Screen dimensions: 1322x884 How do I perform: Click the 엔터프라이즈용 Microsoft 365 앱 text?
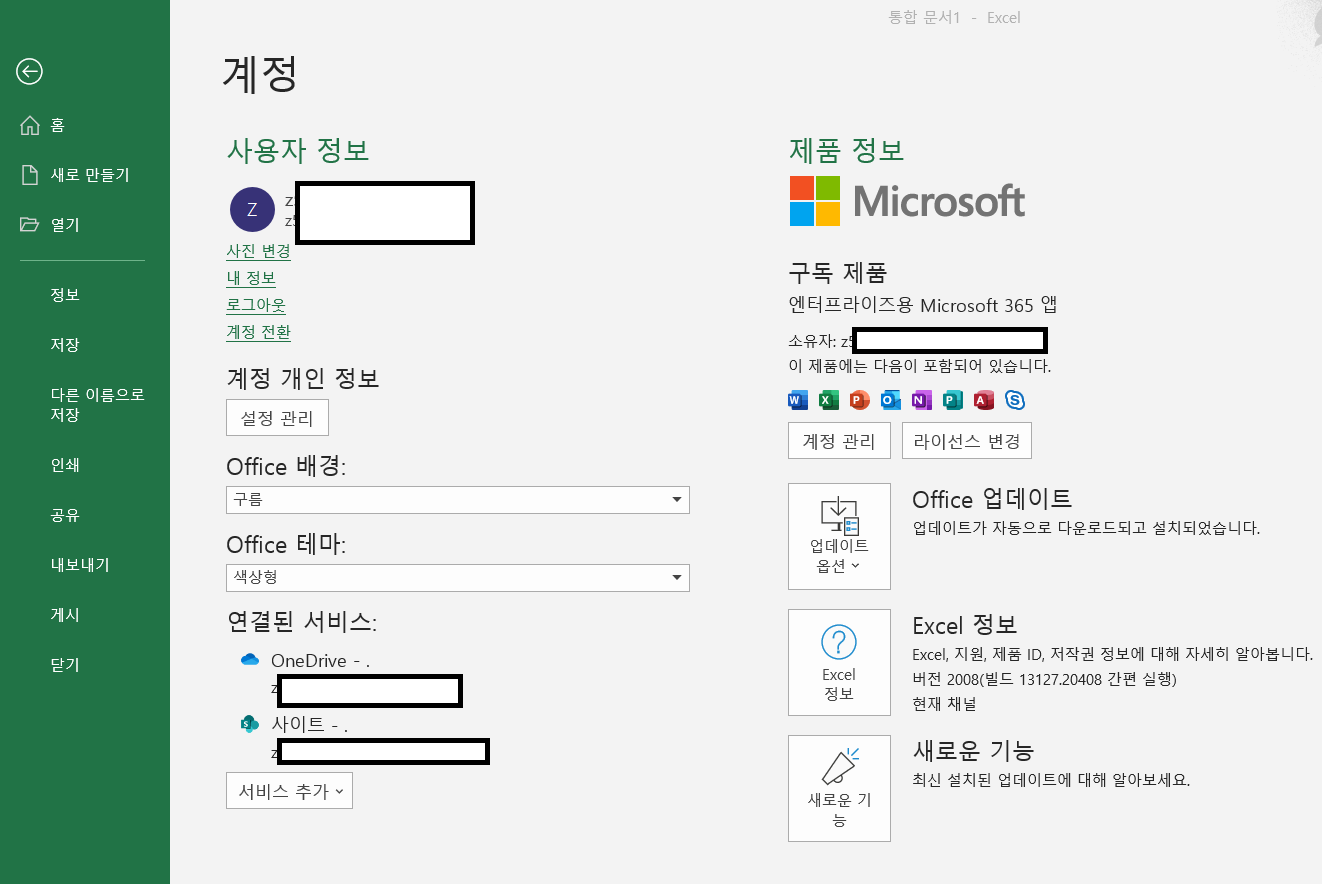(x=923, y=305)
